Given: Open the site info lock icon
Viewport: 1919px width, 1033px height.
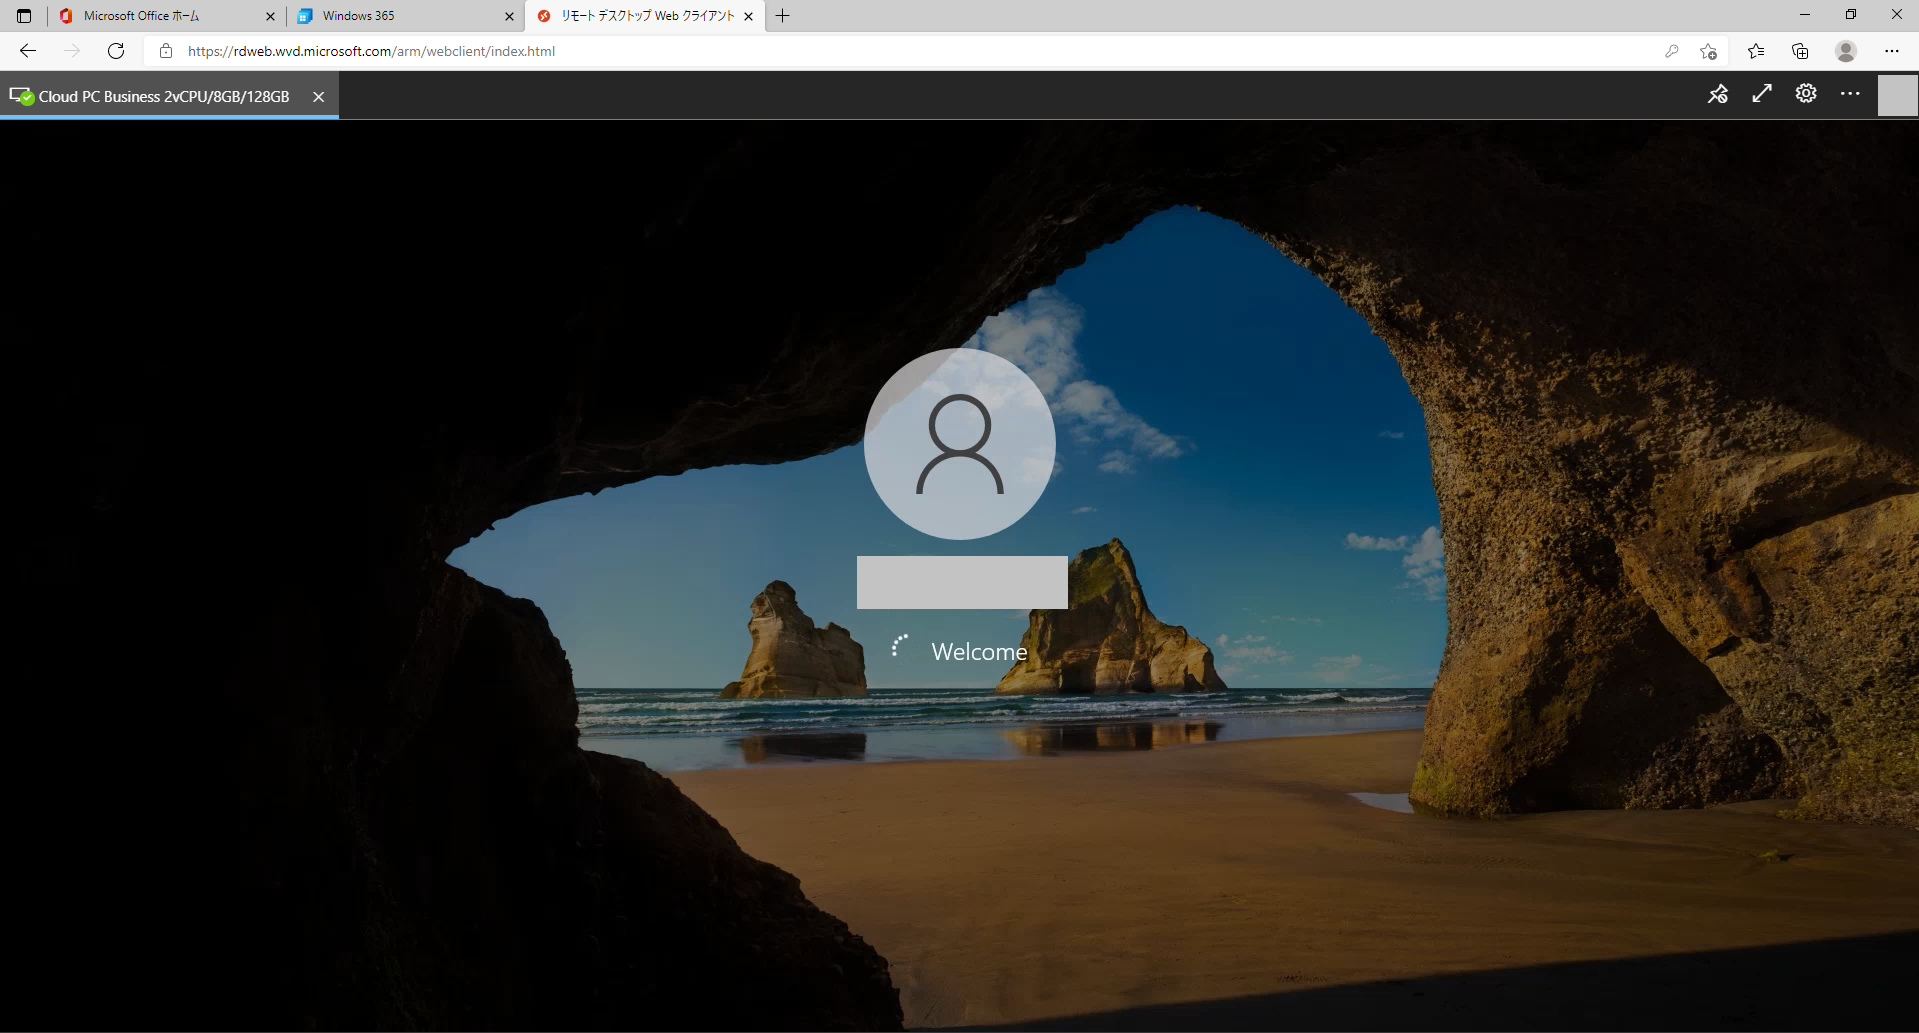Looking at the screenshot, I should [166, 51].
